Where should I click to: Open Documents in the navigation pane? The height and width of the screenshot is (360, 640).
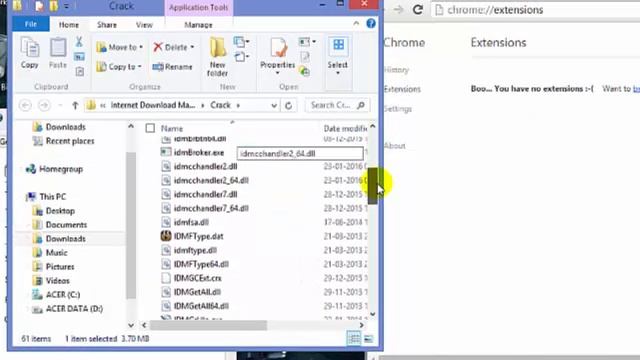coord(66,225)
